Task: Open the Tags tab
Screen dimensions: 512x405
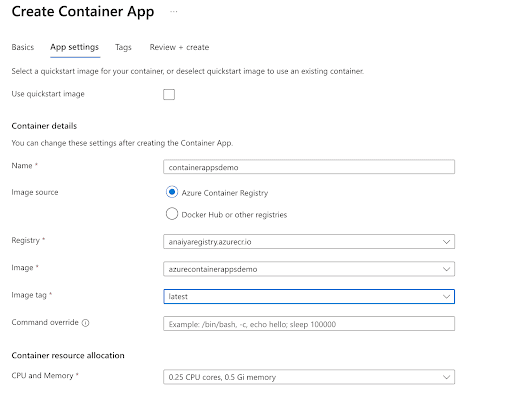Action: tap(123, 47)
